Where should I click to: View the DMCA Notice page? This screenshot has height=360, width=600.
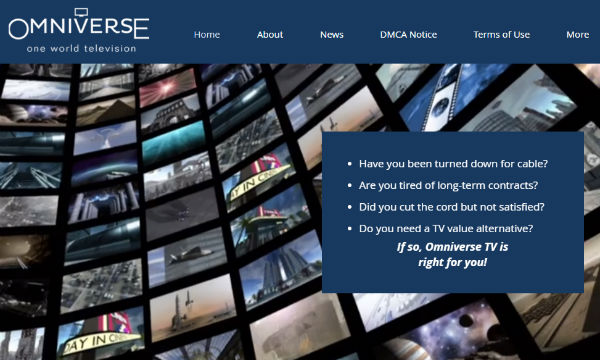point(408,35)
